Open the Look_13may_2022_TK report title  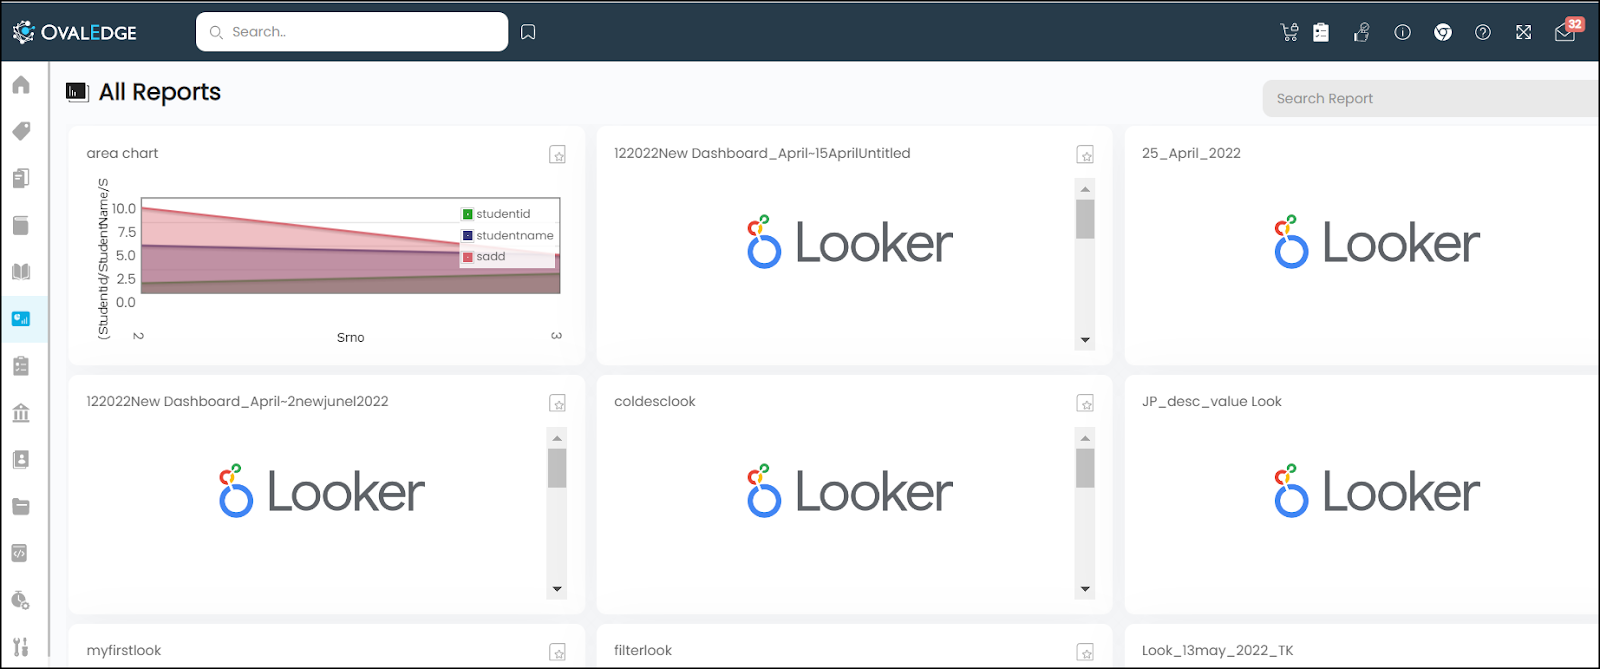[x=1217, y=650]
